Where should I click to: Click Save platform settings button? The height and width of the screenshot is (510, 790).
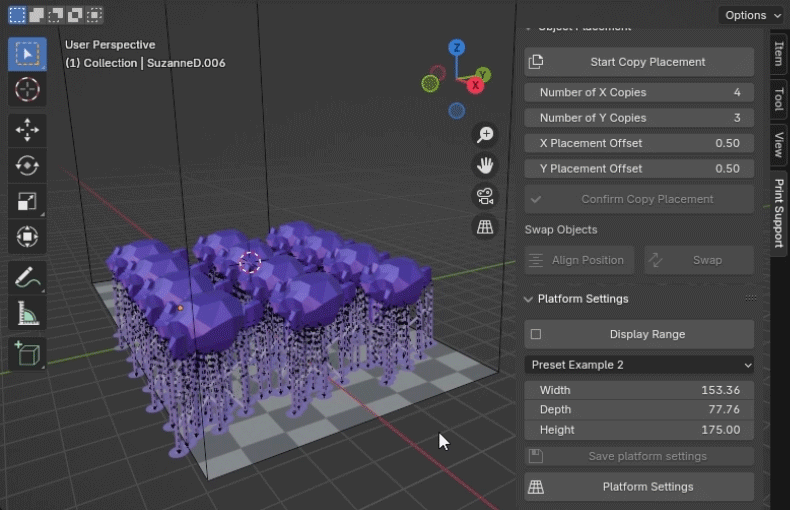[639, 456]
